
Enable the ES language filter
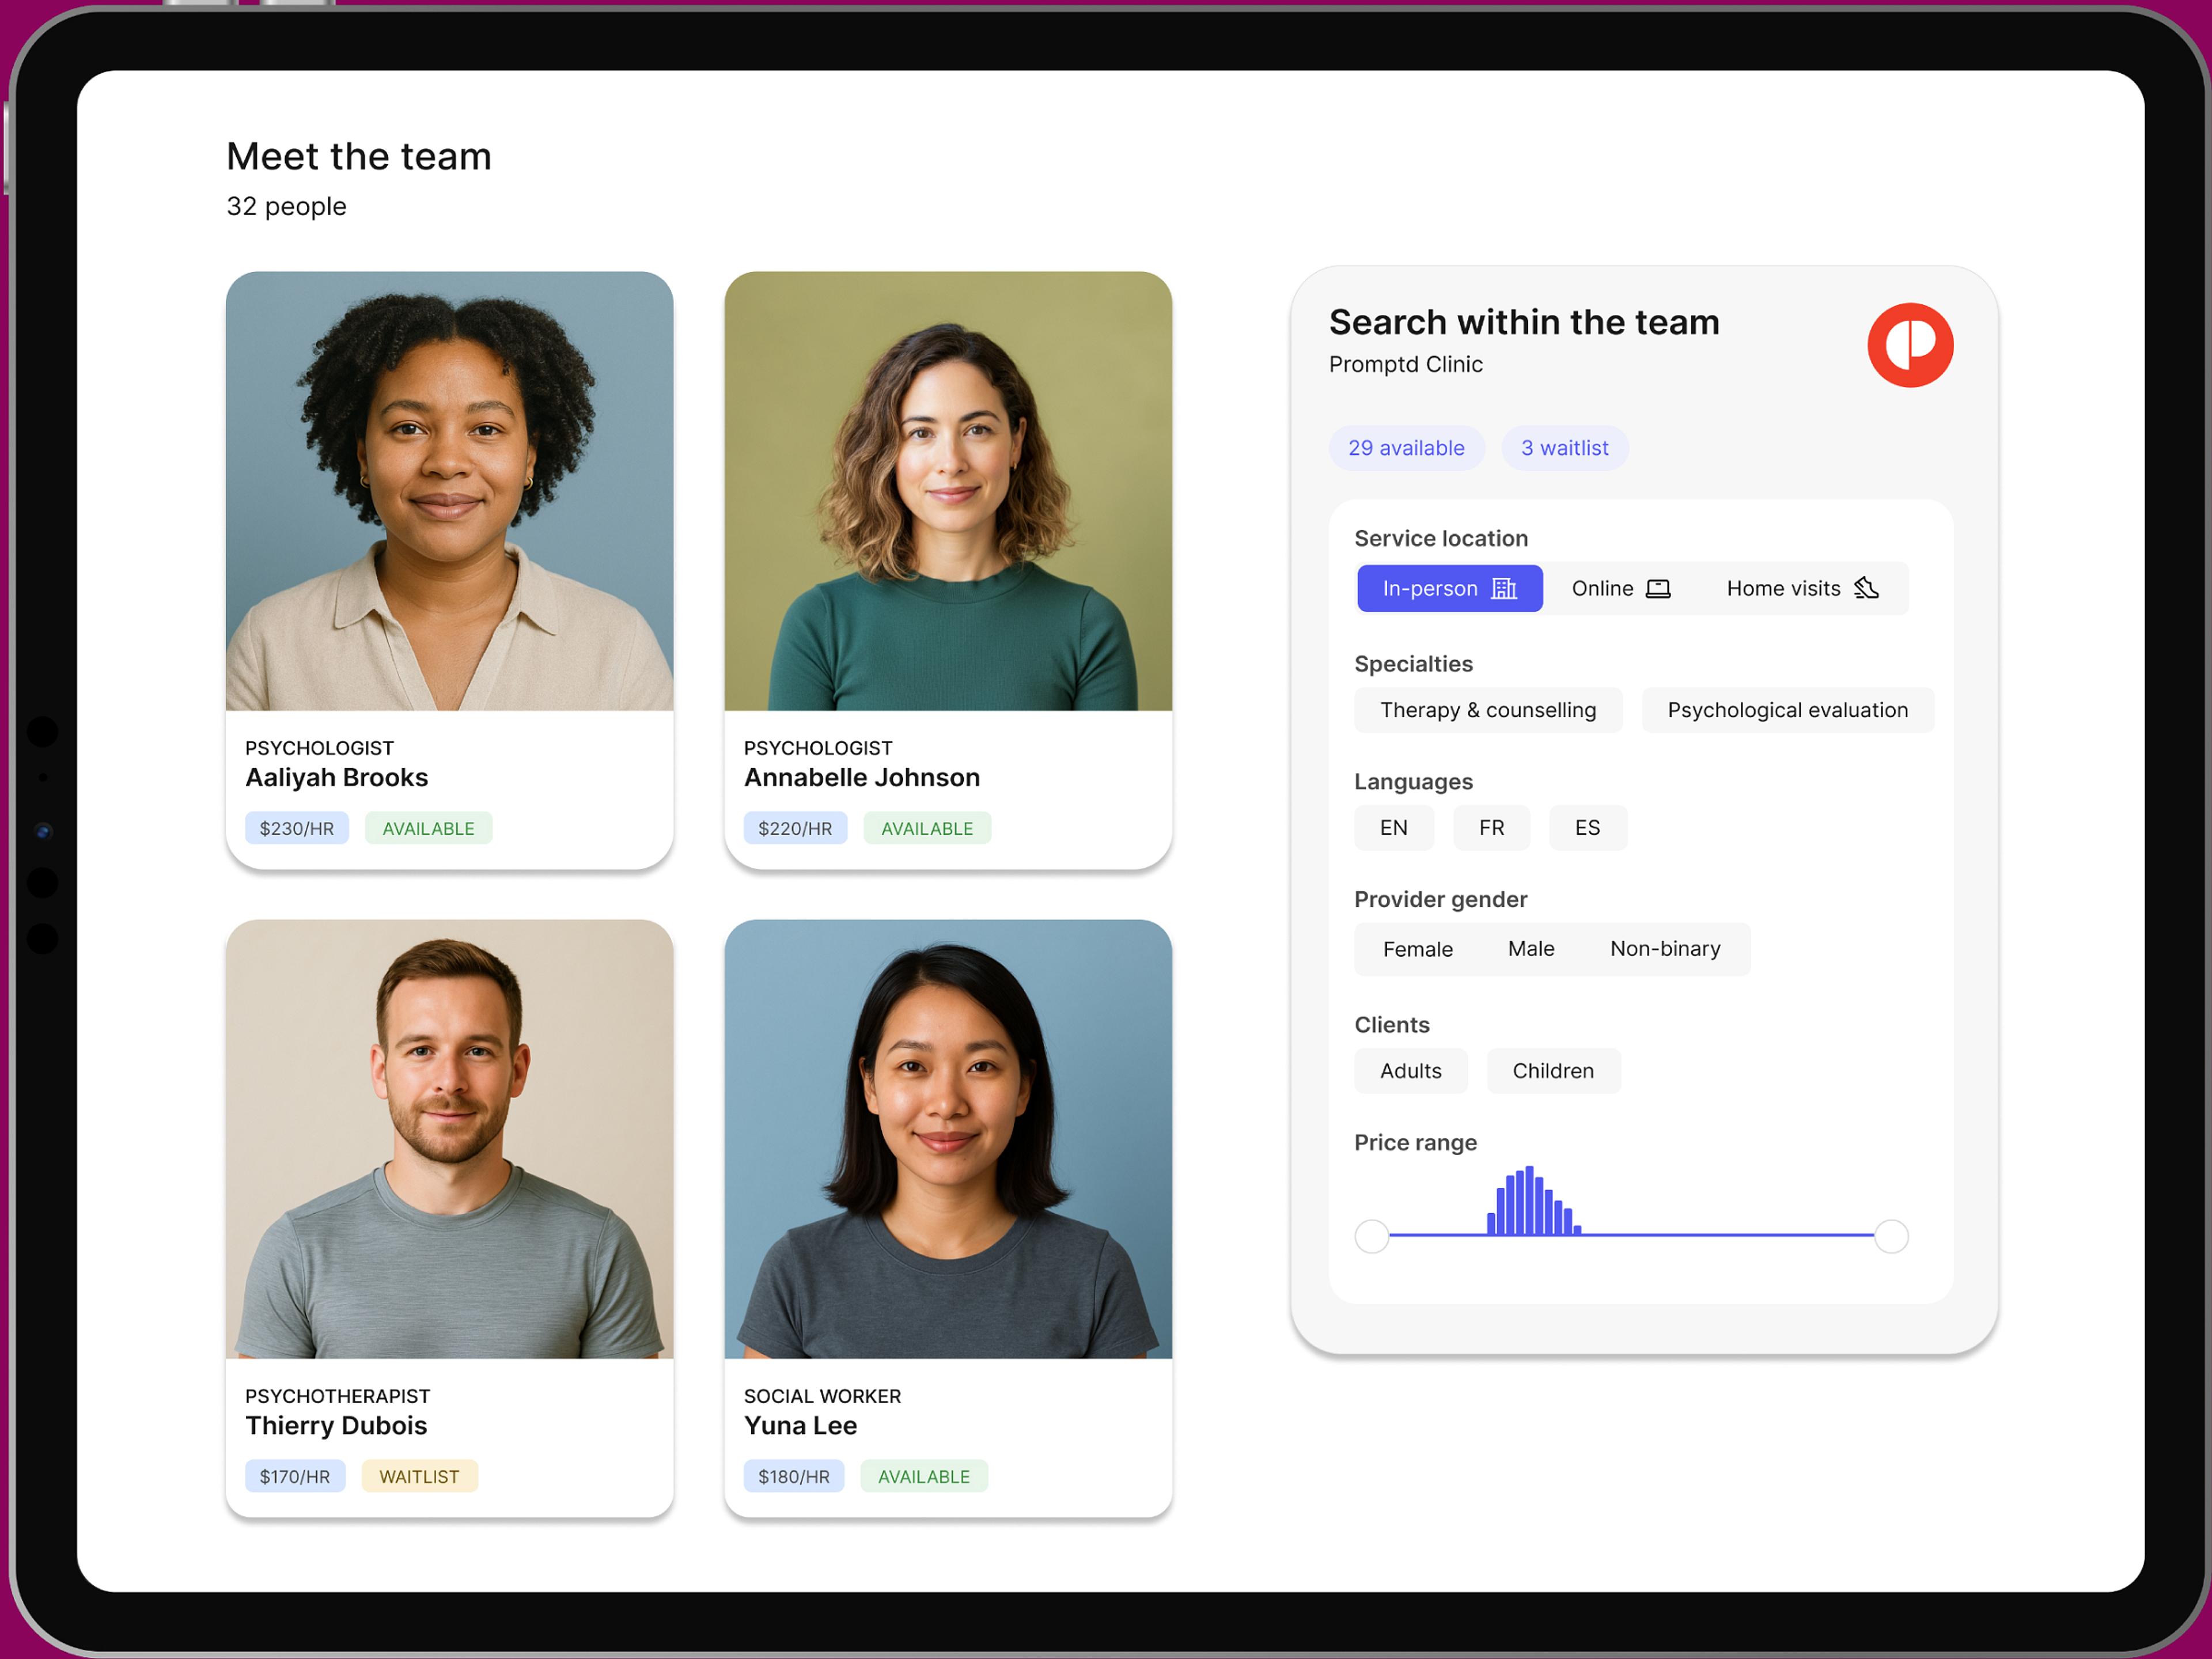(x=1586, y=828)
